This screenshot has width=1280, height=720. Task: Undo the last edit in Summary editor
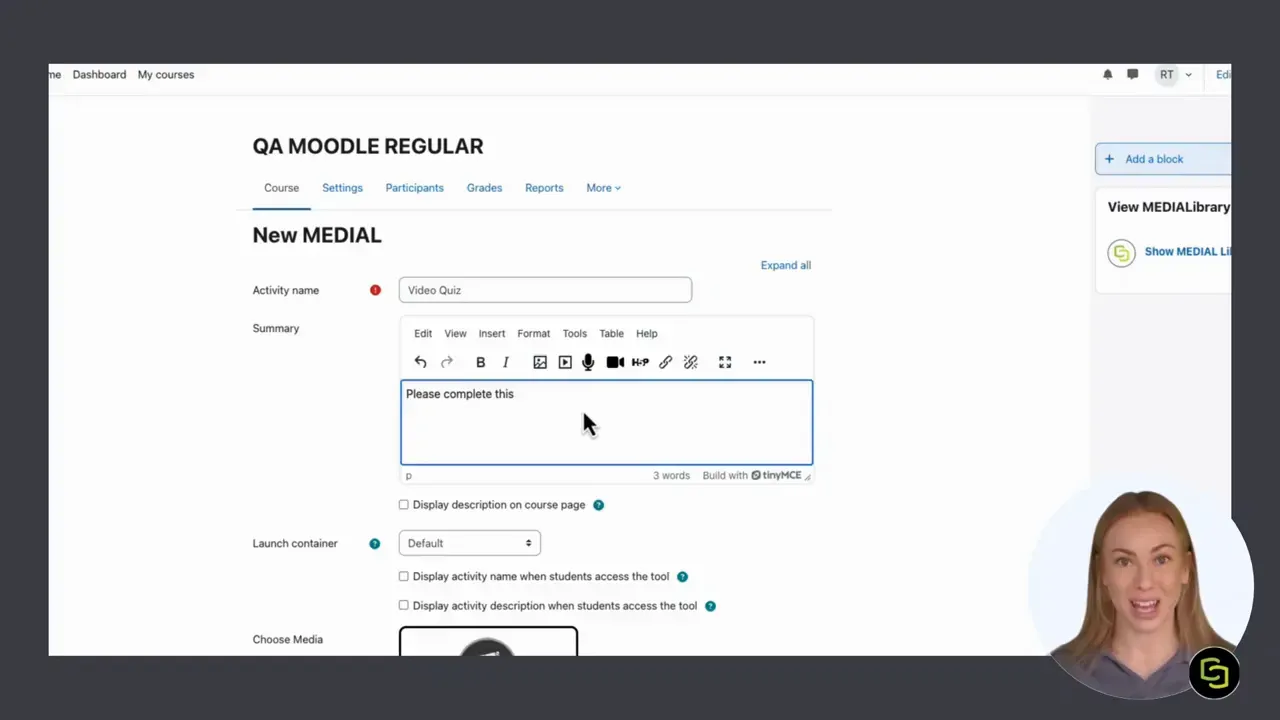[421, 362]
